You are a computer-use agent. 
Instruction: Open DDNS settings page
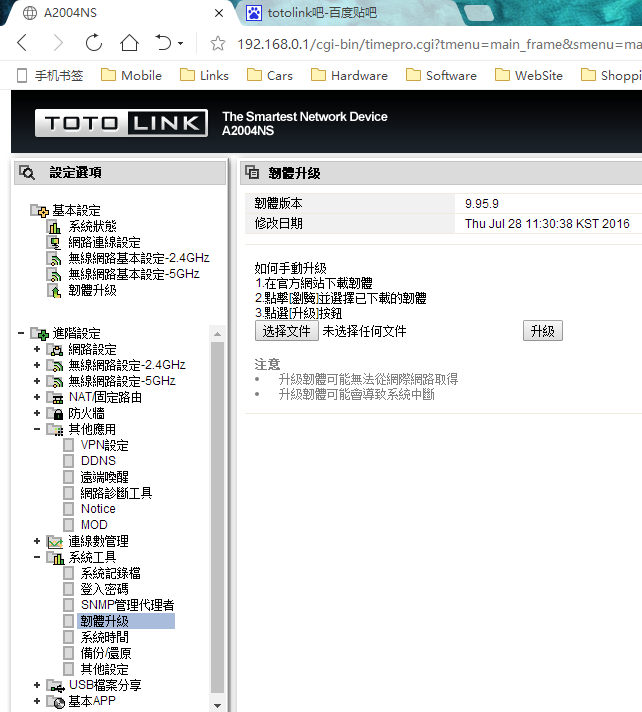click(x=99, y=461)
